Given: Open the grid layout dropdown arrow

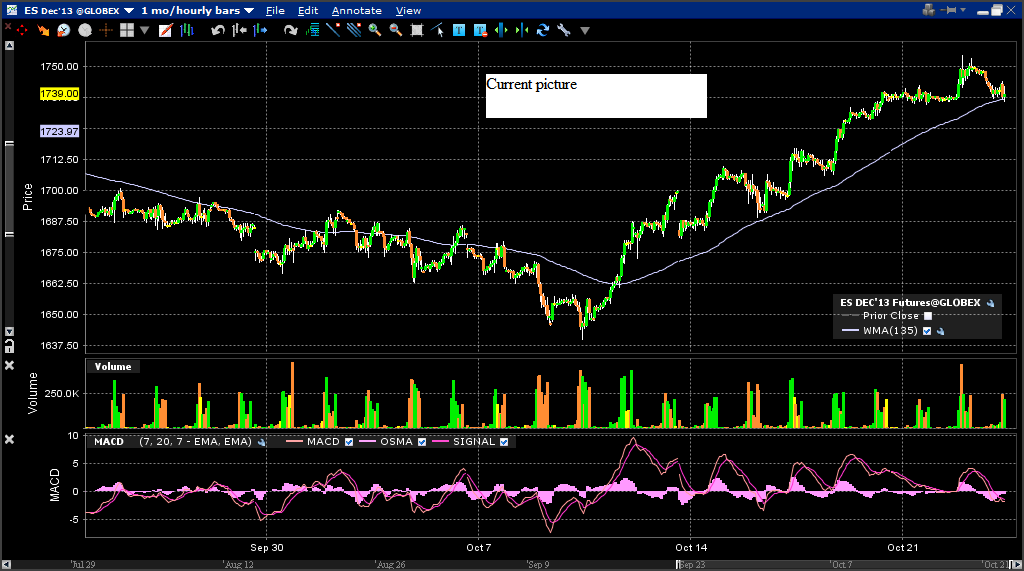Looking at the screenshot, I should 144,30.
